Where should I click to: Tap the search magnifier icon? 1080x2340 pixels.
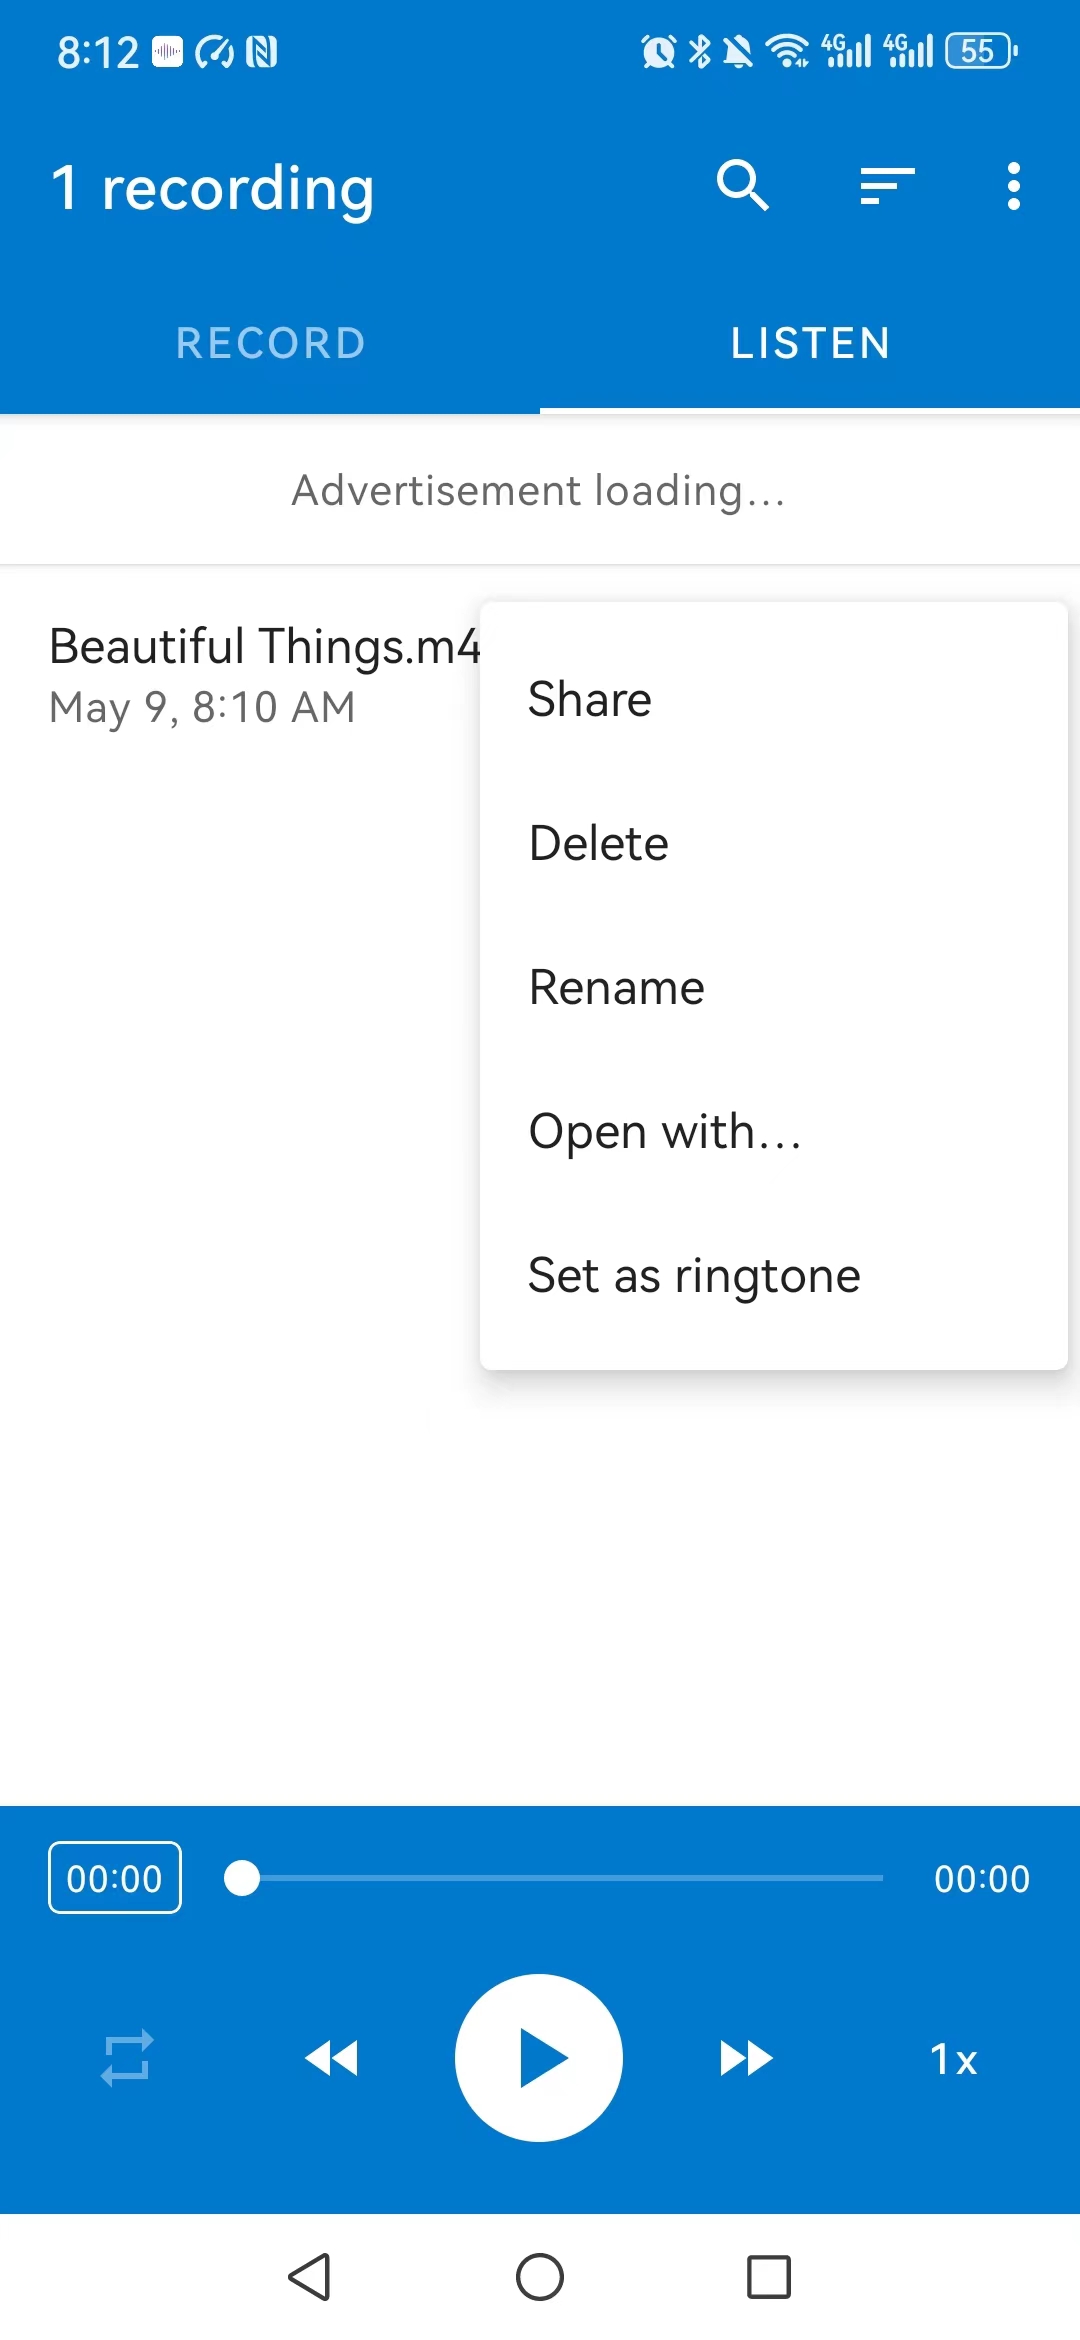(742, 186)
